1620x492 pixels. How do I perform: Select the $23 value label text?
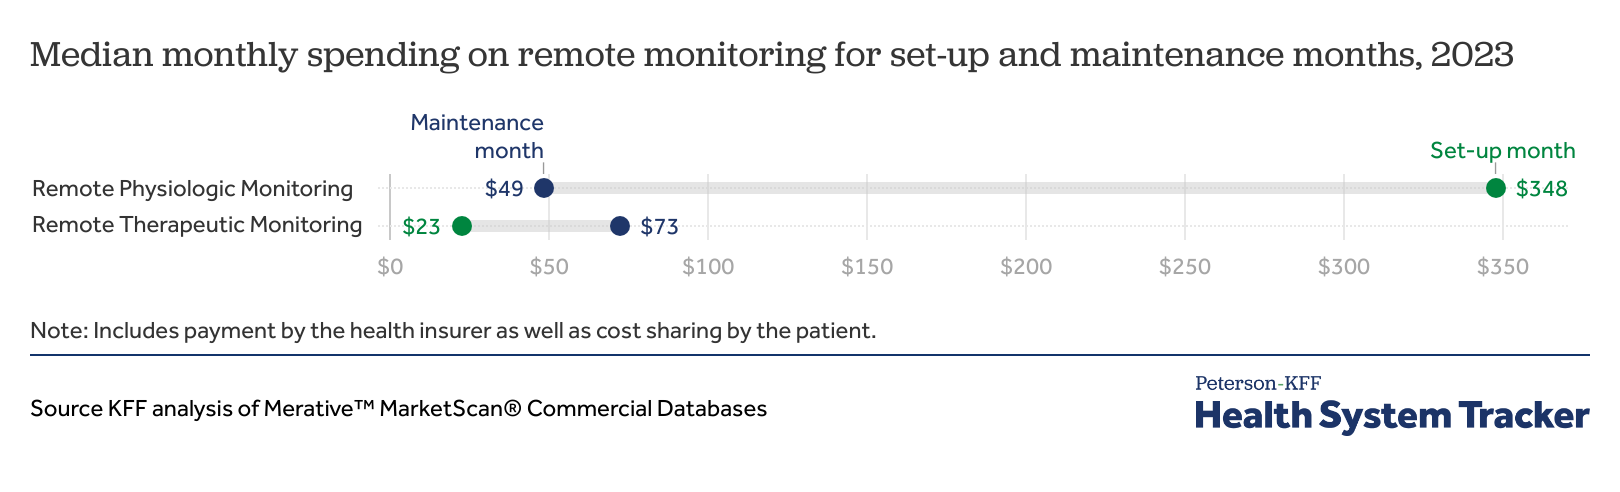421,227
